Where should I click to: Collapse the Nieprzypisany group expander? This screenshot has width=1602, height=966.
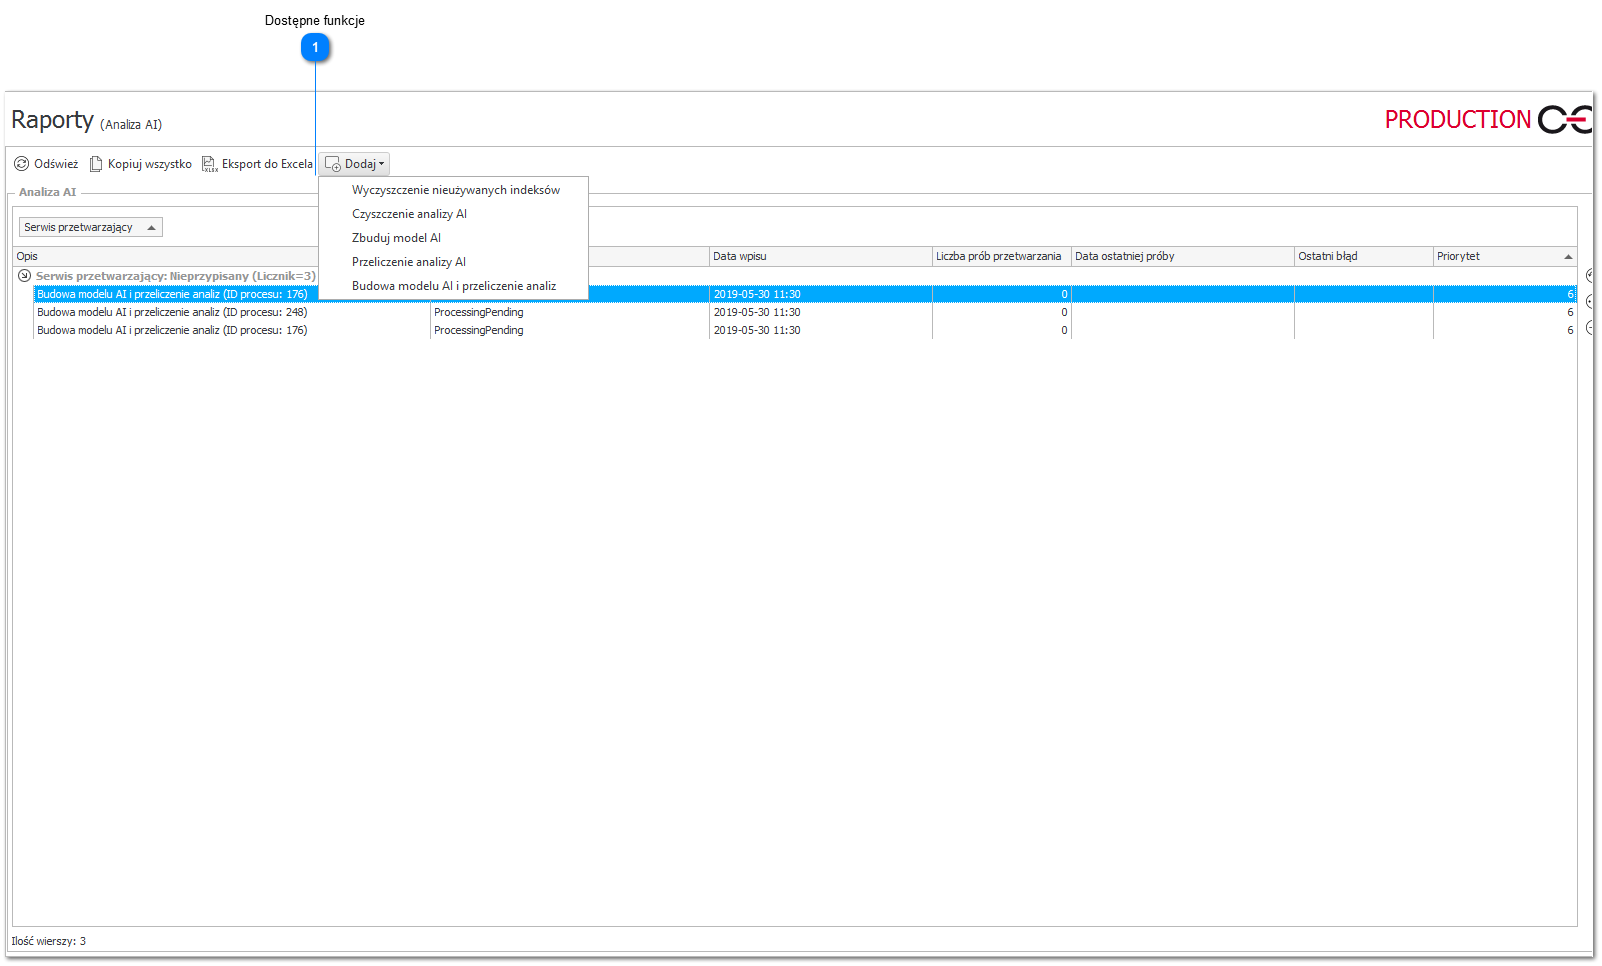tap(24, 276)
